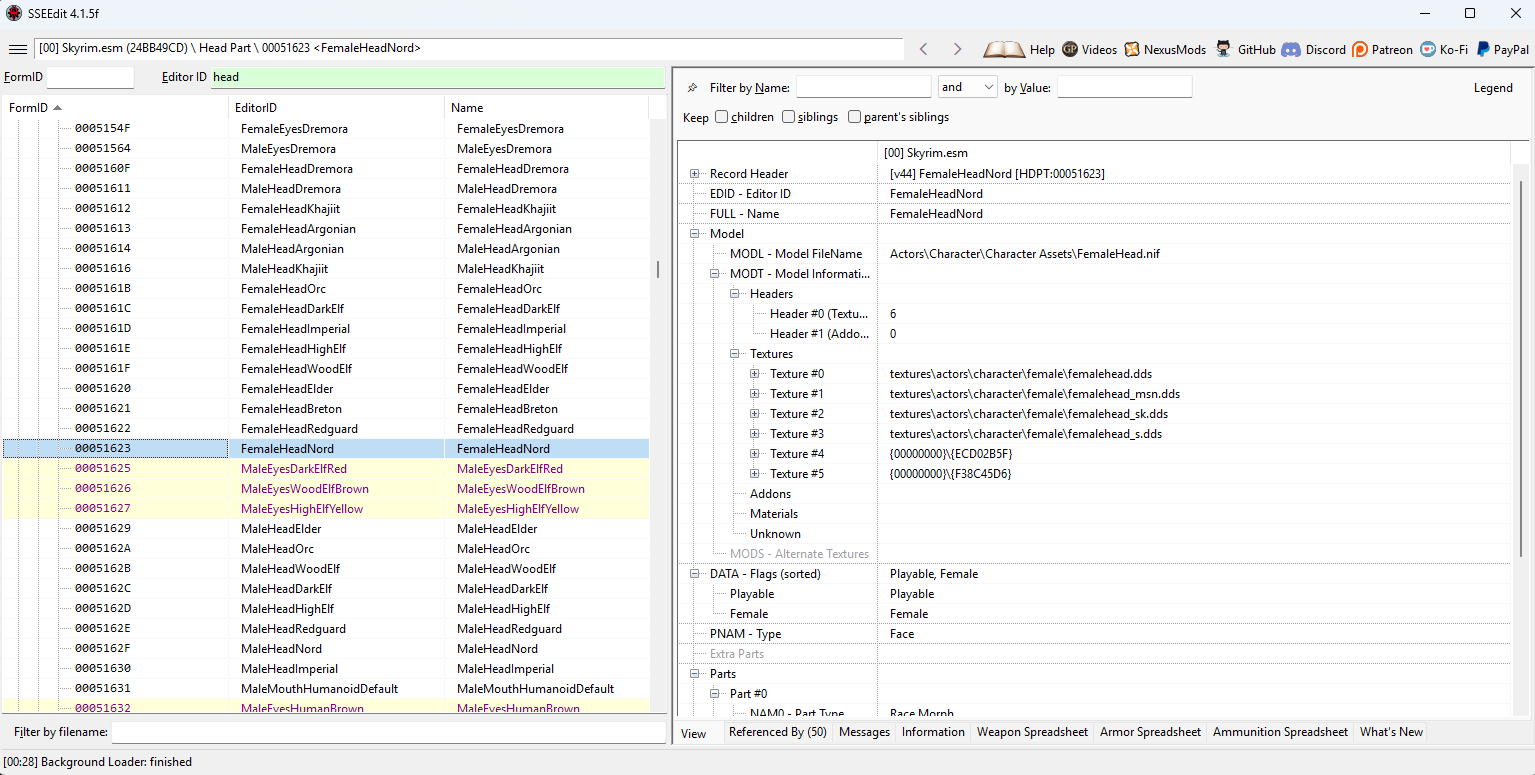Open the What's New tab
Image resolution: width=1535 pixels, height=775 pixels.
coord(1391,732)
